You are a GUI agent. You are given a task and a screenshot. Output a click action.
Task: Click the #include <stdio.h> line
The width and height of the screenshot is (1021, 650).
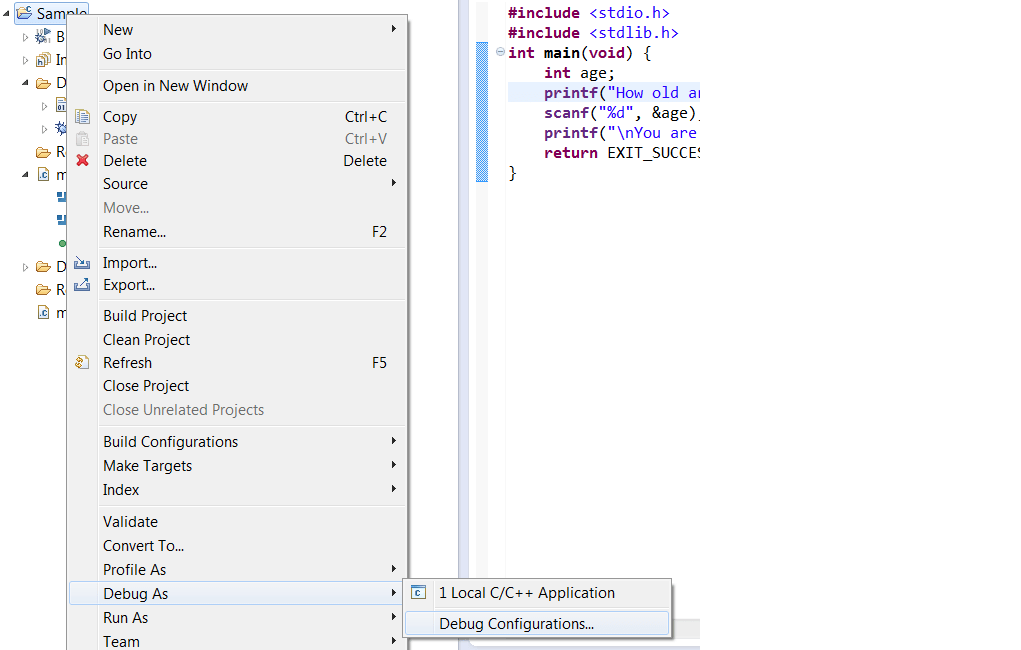589,13
